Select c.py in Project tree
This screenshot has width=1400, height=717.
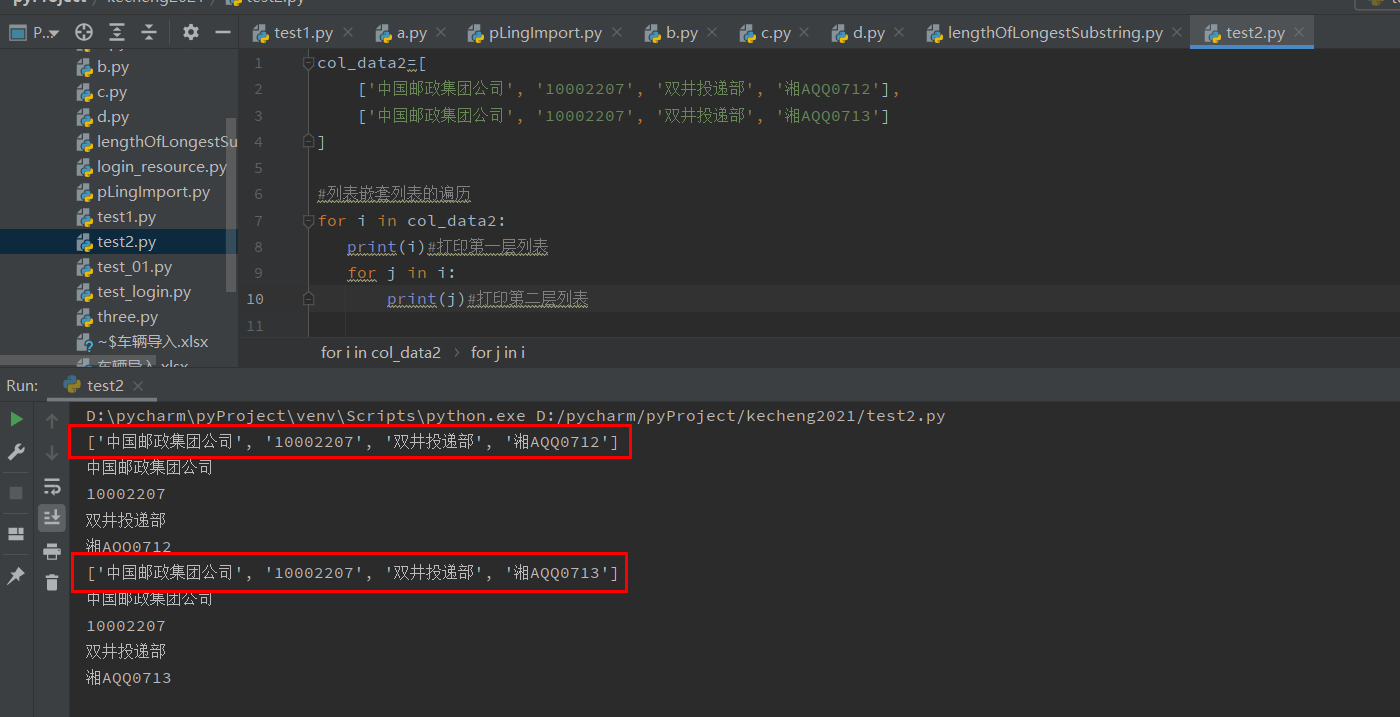tap(112, 92)
